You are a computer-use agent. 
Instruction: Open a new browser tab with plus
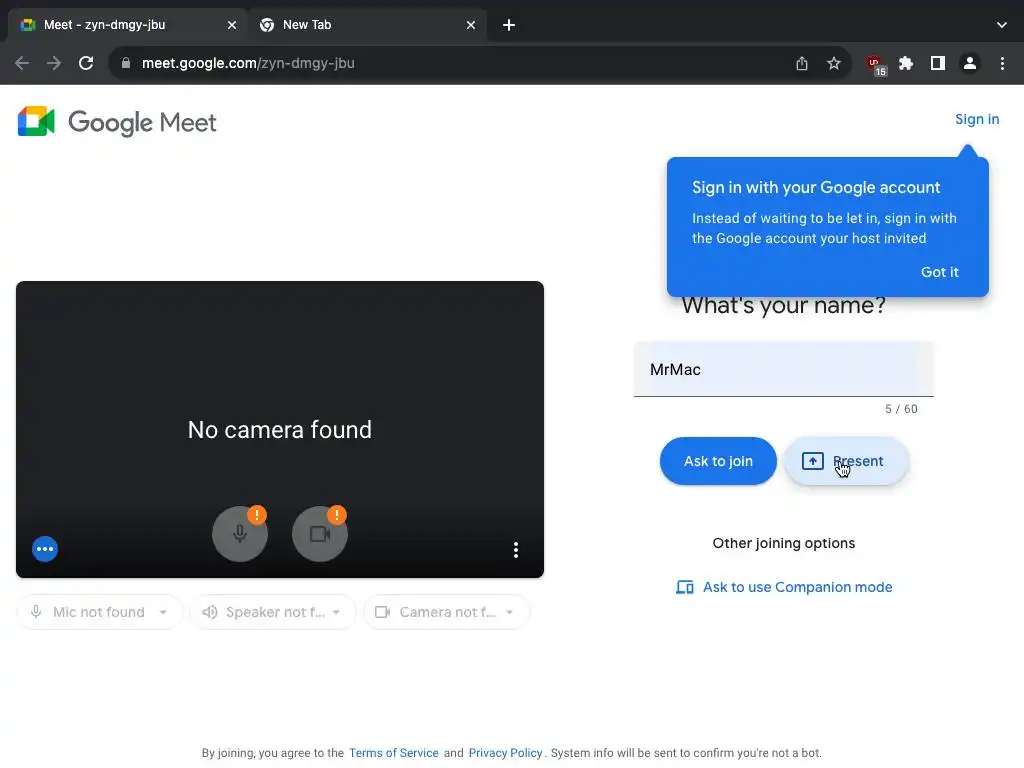click(509, 25)
